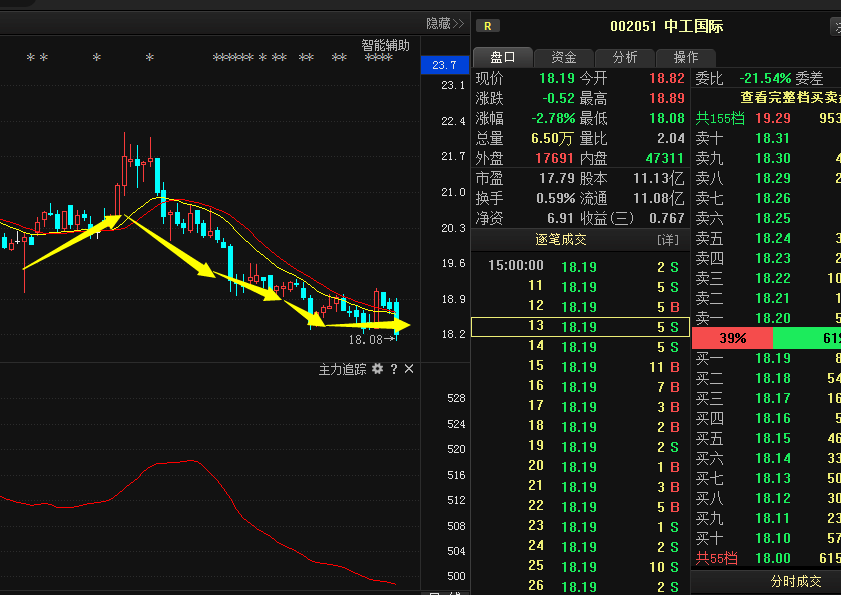
Task: Click the 内盘 value 47311
Action: point(665,158)
